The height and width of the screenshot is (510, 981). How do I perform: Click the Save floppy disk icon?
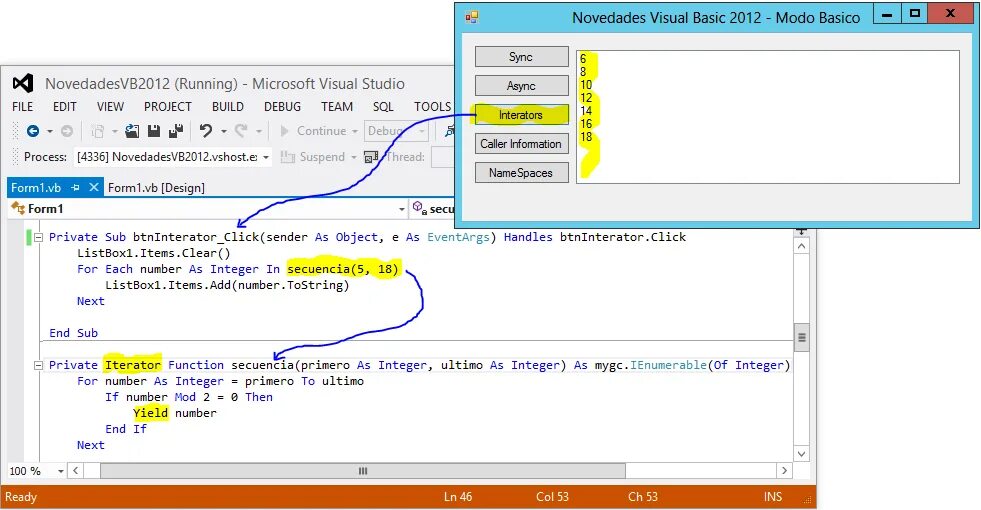click(154, 131)
